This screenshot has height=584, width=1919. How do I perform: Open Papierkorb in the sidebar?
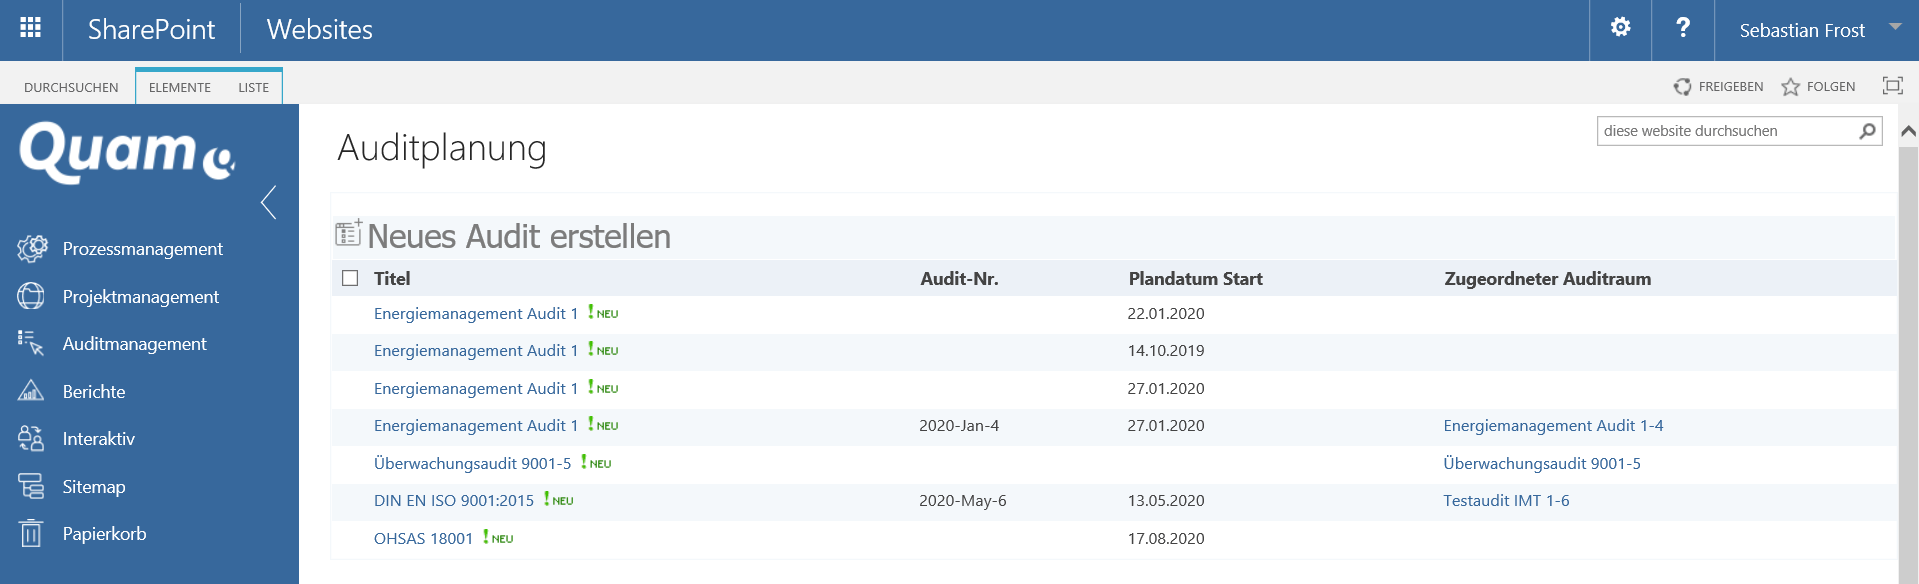[104, 534]
